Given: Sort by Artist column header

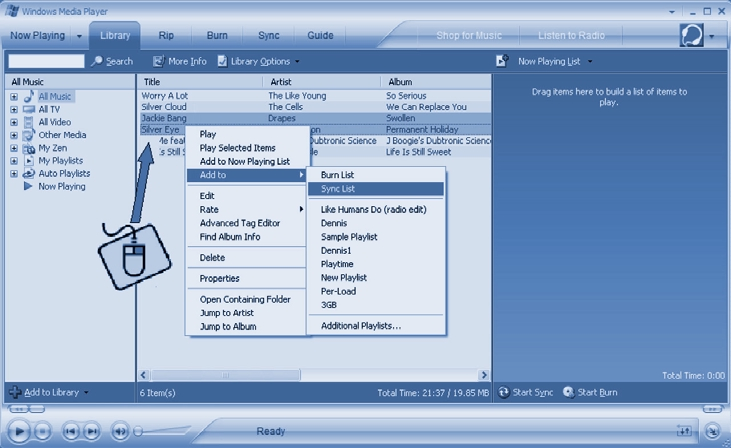Looking at the screenshot, I should click(x=322, y=82).
